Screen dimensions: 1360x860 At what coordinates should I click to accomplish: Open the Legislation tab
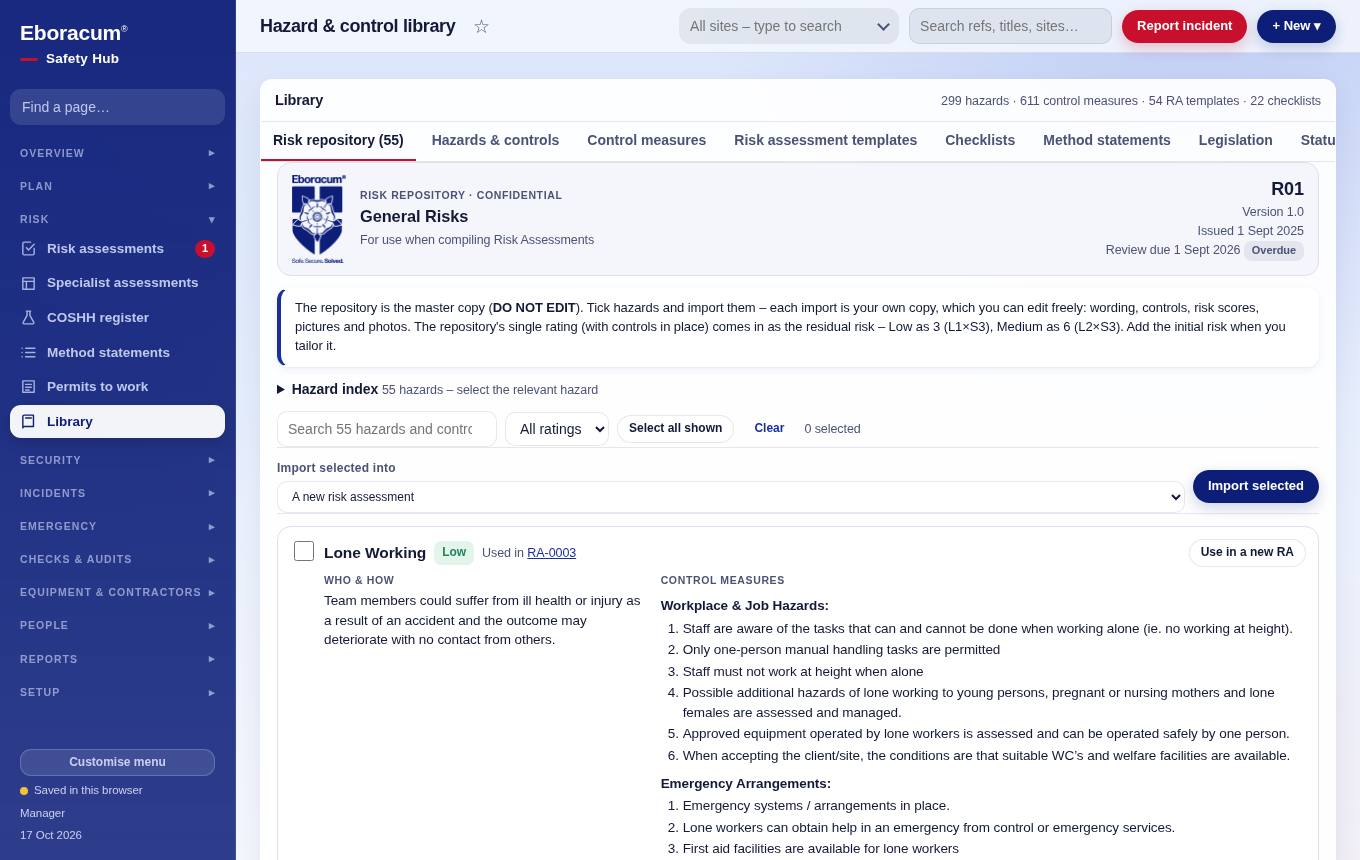pyautogui.click(x=1235, y=140)
